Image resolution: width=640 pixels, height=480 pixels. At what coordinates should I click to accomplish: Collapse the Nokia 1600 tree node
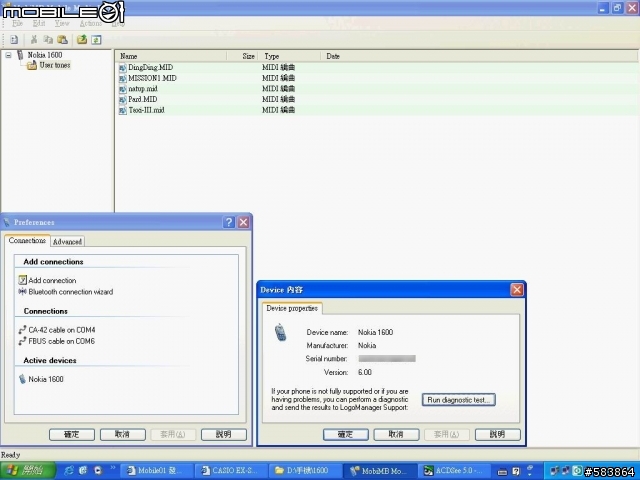9,56
